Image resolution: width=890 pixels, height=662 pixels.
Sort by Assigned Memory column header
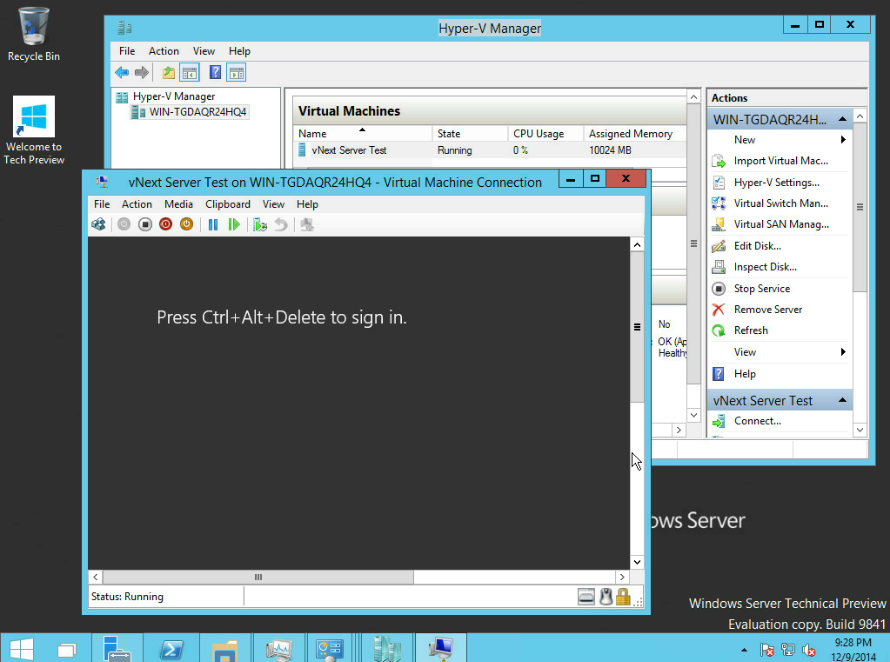pos(635,133)
